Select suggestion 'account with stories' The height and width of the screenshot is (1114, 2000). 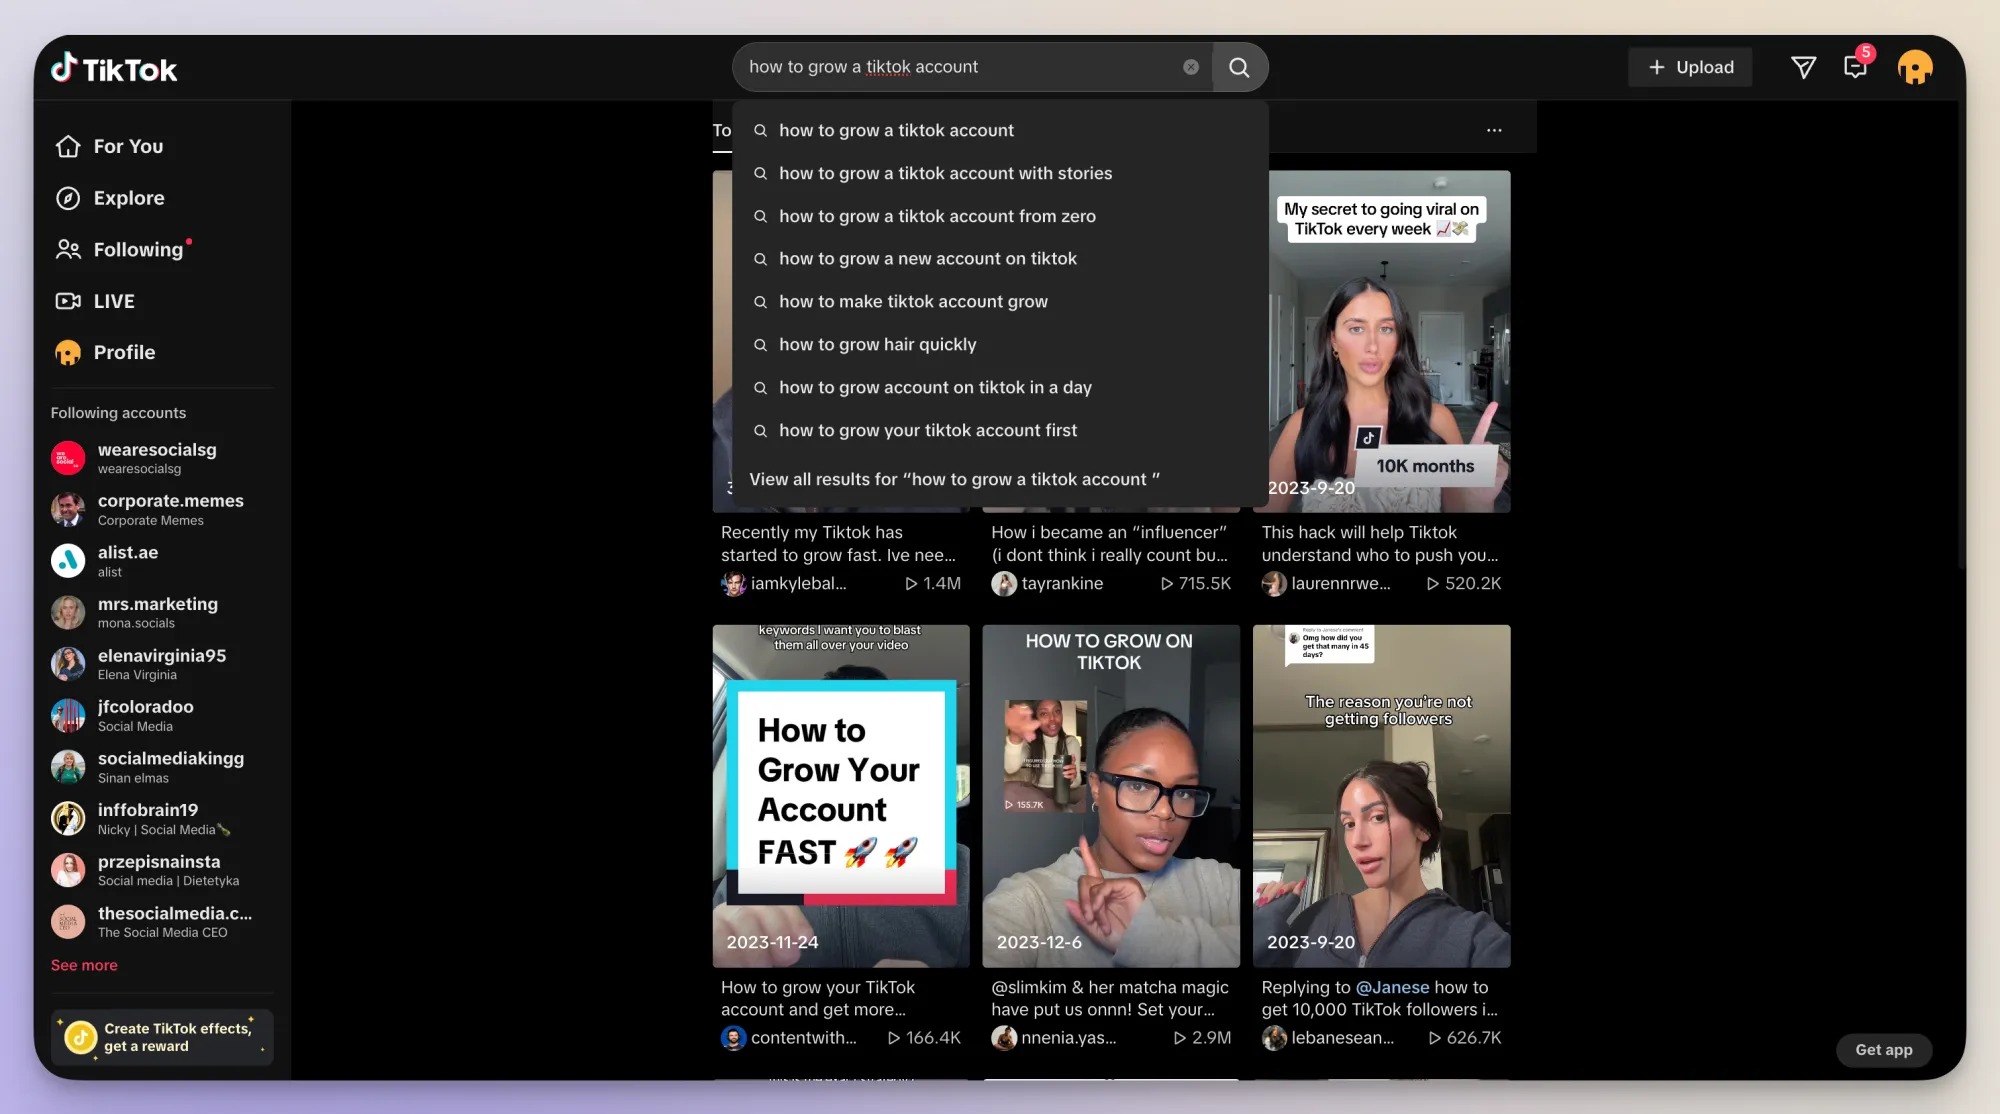tap(1000, 173)
